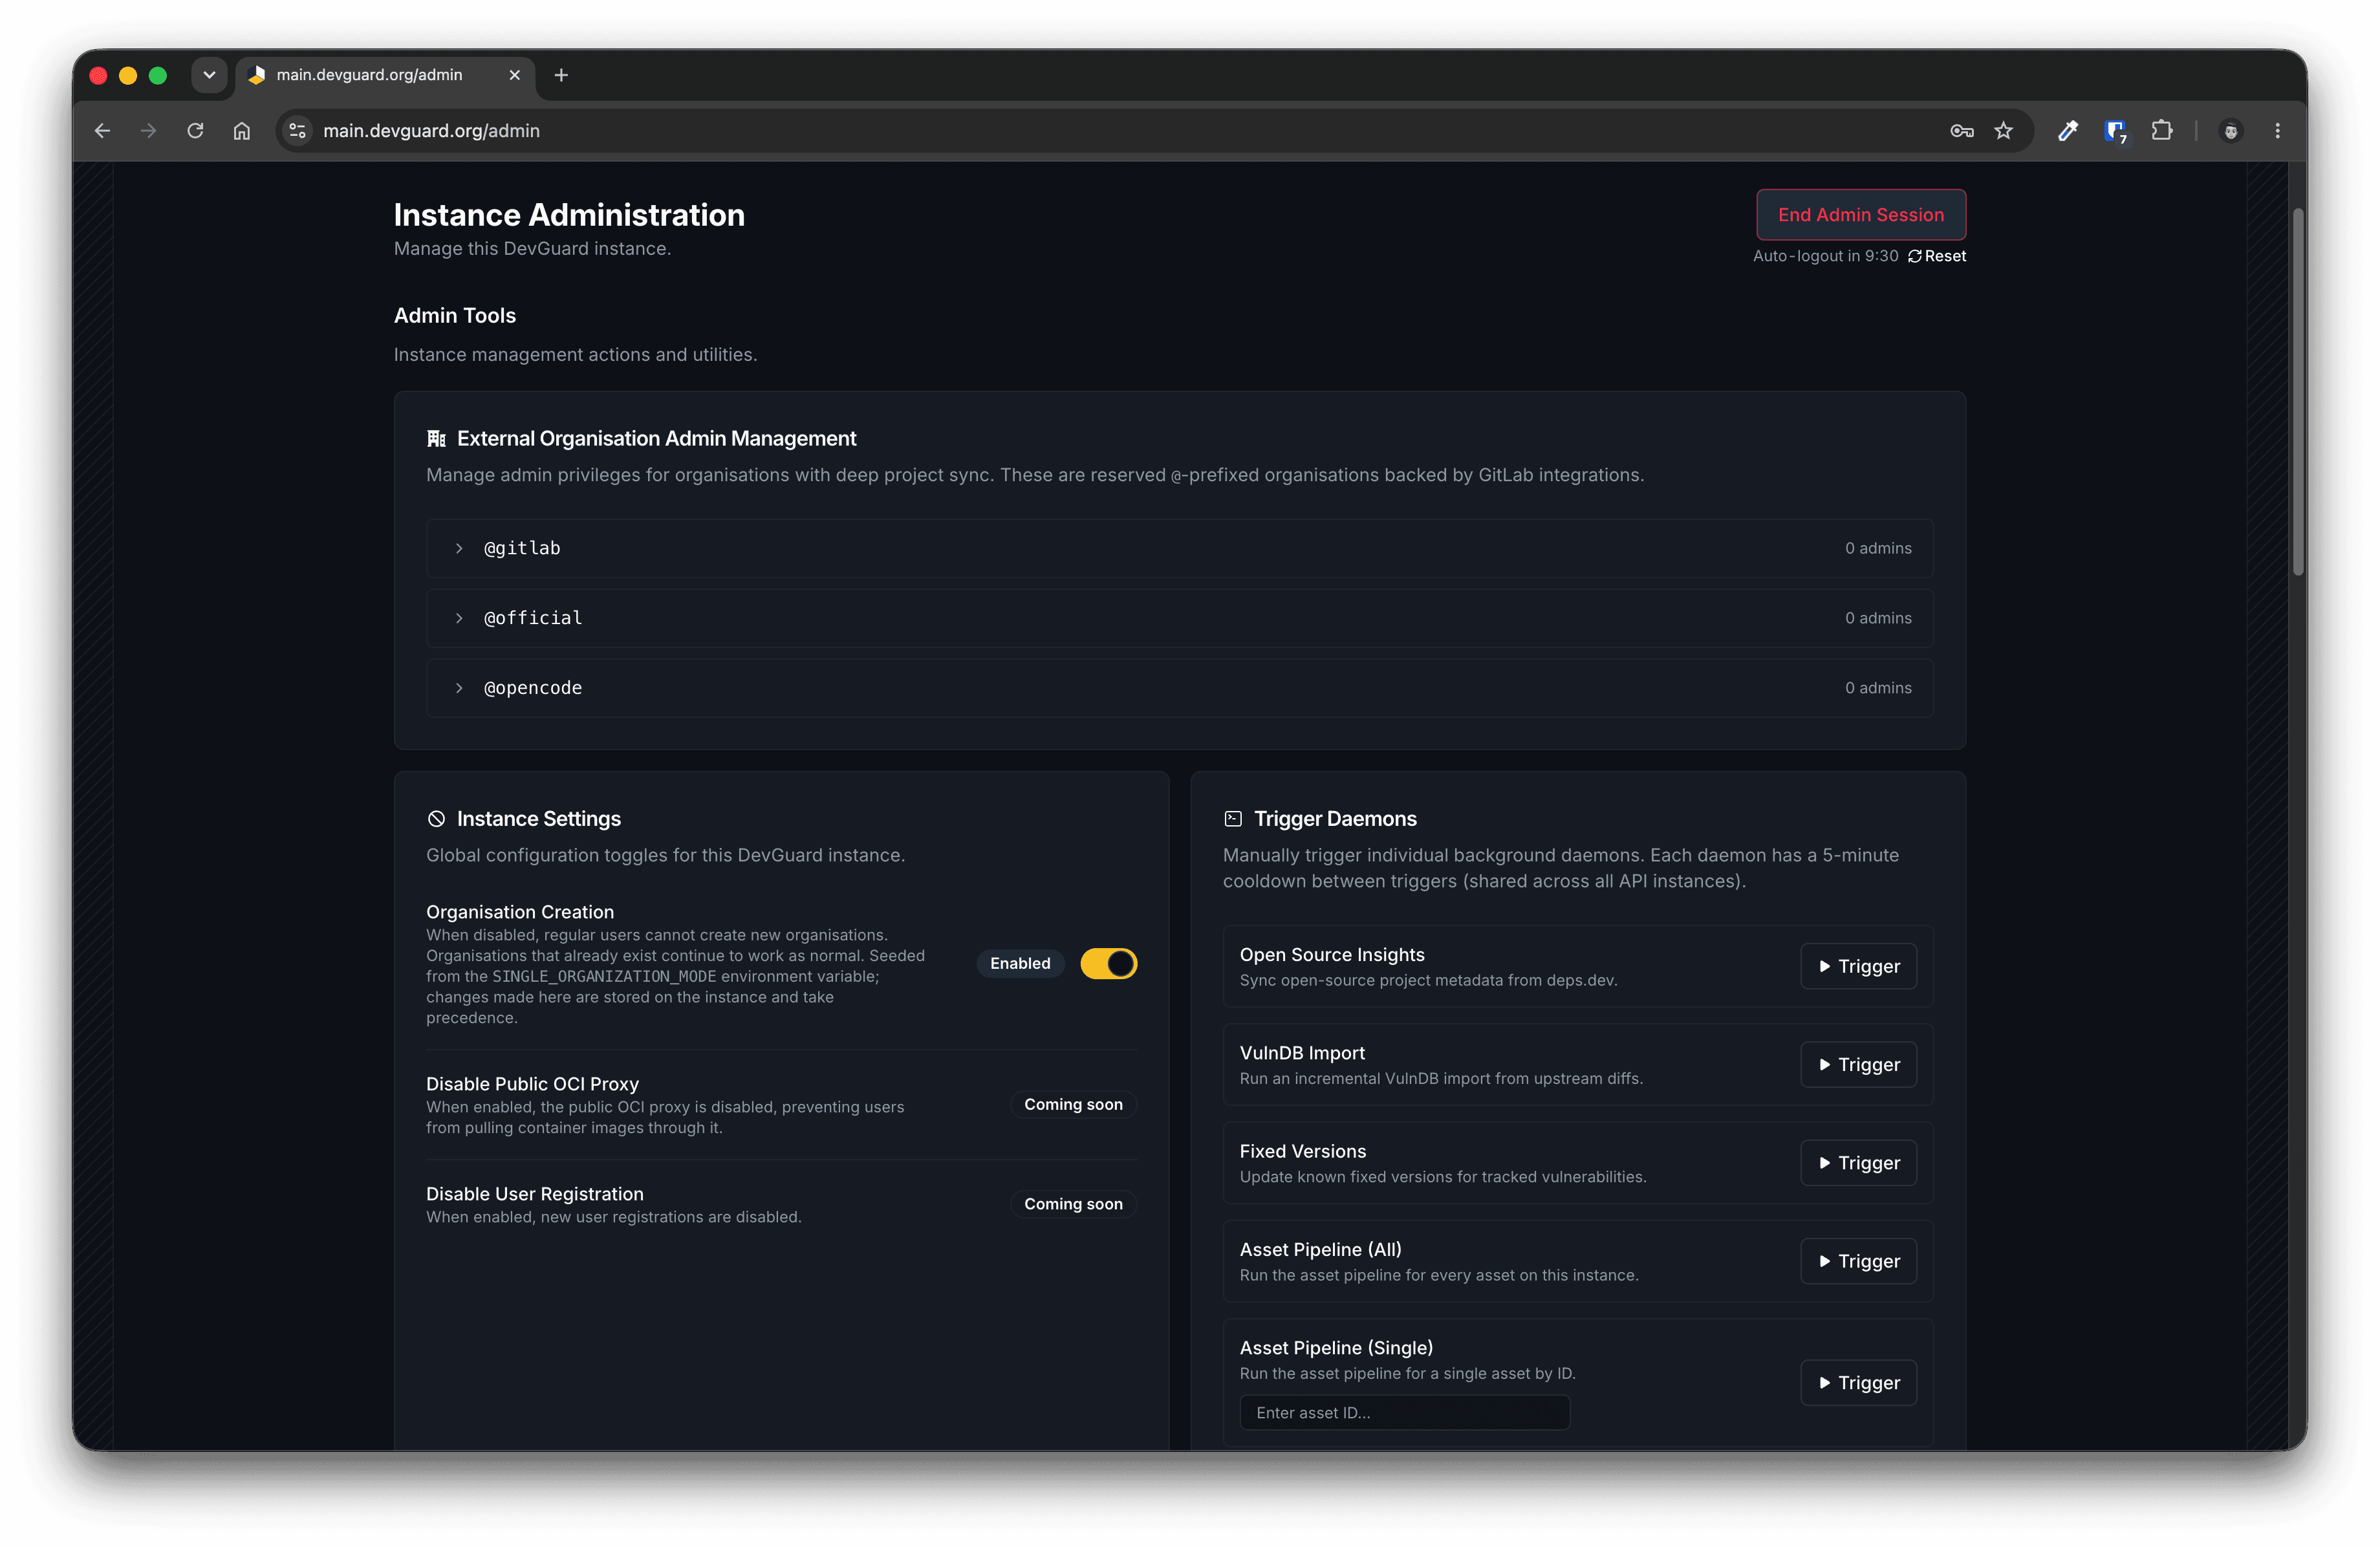Viewport: 2380px width, 1547px height.
Task: Select the main.devguard.org/admin tab
Action: click(385, 75)
